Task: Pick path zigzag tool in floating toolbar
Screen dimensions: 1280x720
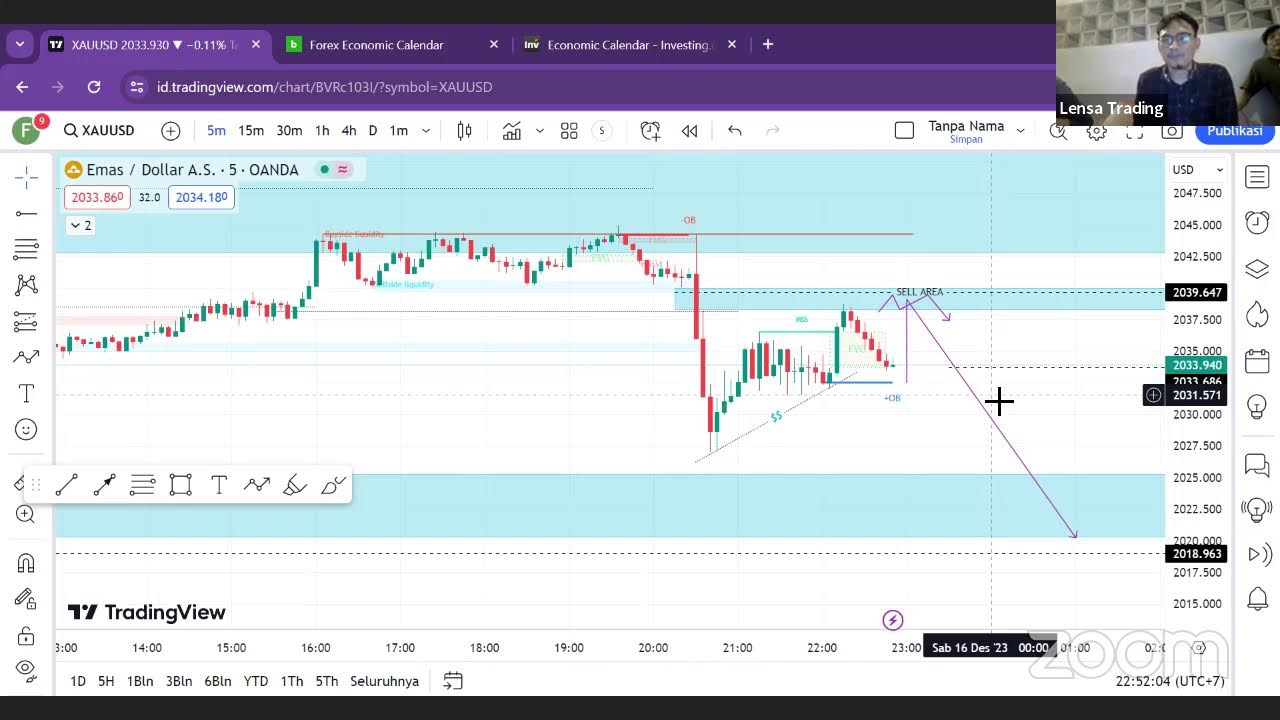Action: pos(257,485)
